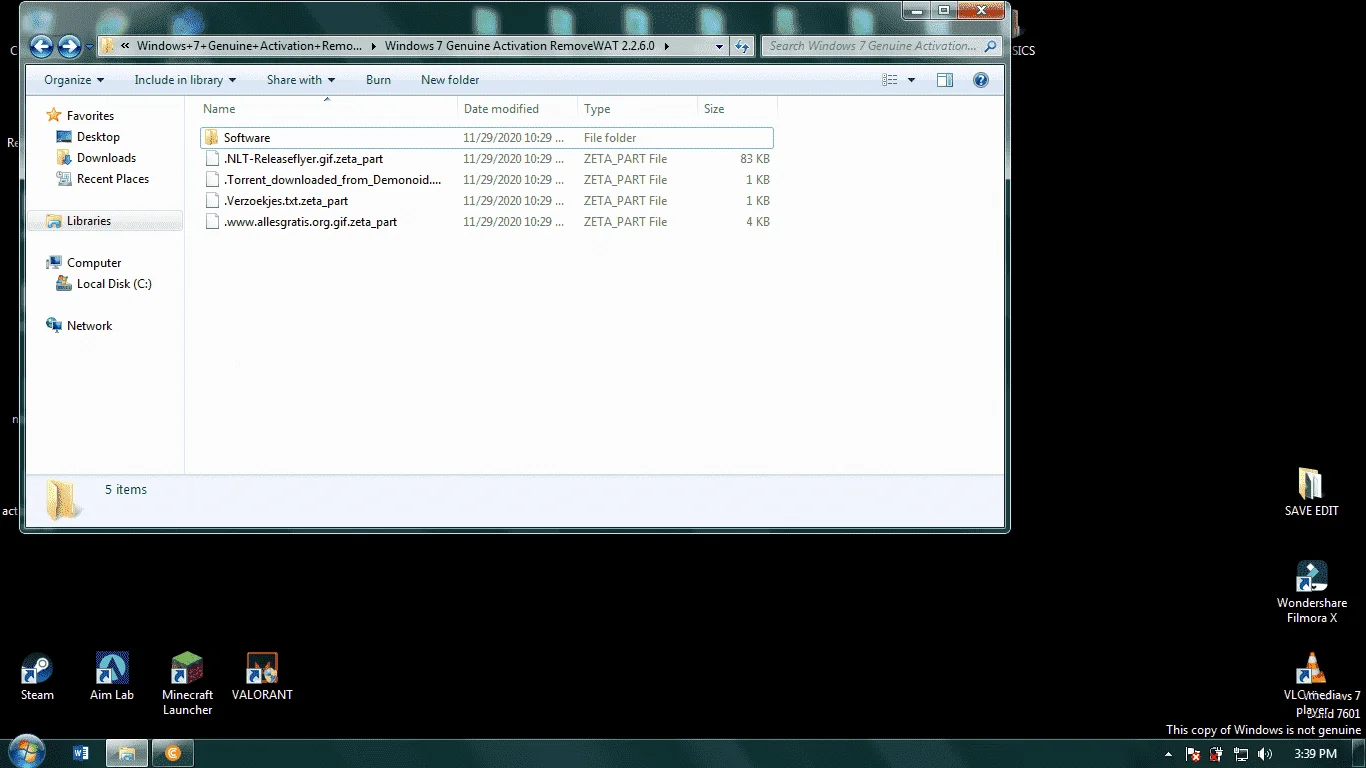
Task: Select Favorites in the navigation pane
Action: point(90,116)
